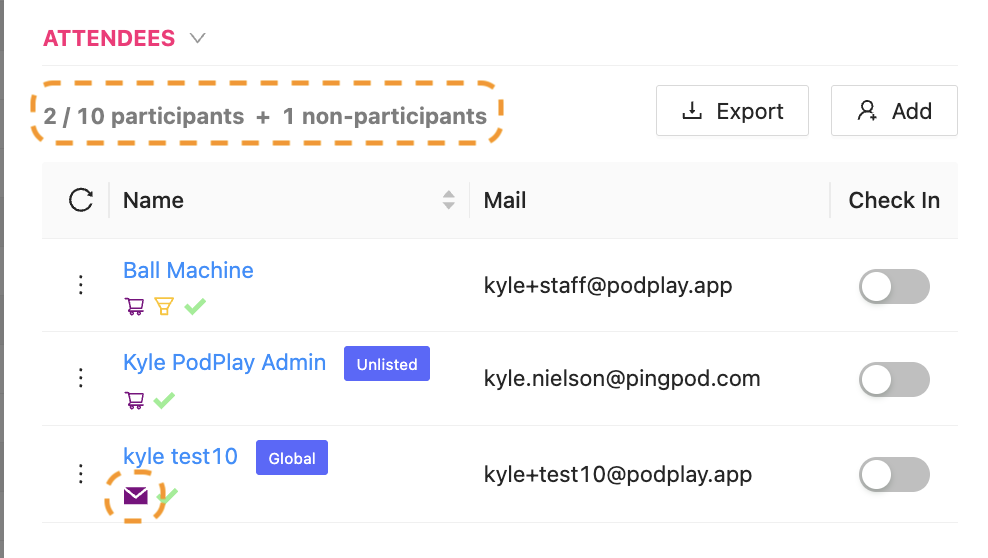Click the purple envelope icon under kyle test10
Viewport: 988px width, 558px height.
[135, 495]
